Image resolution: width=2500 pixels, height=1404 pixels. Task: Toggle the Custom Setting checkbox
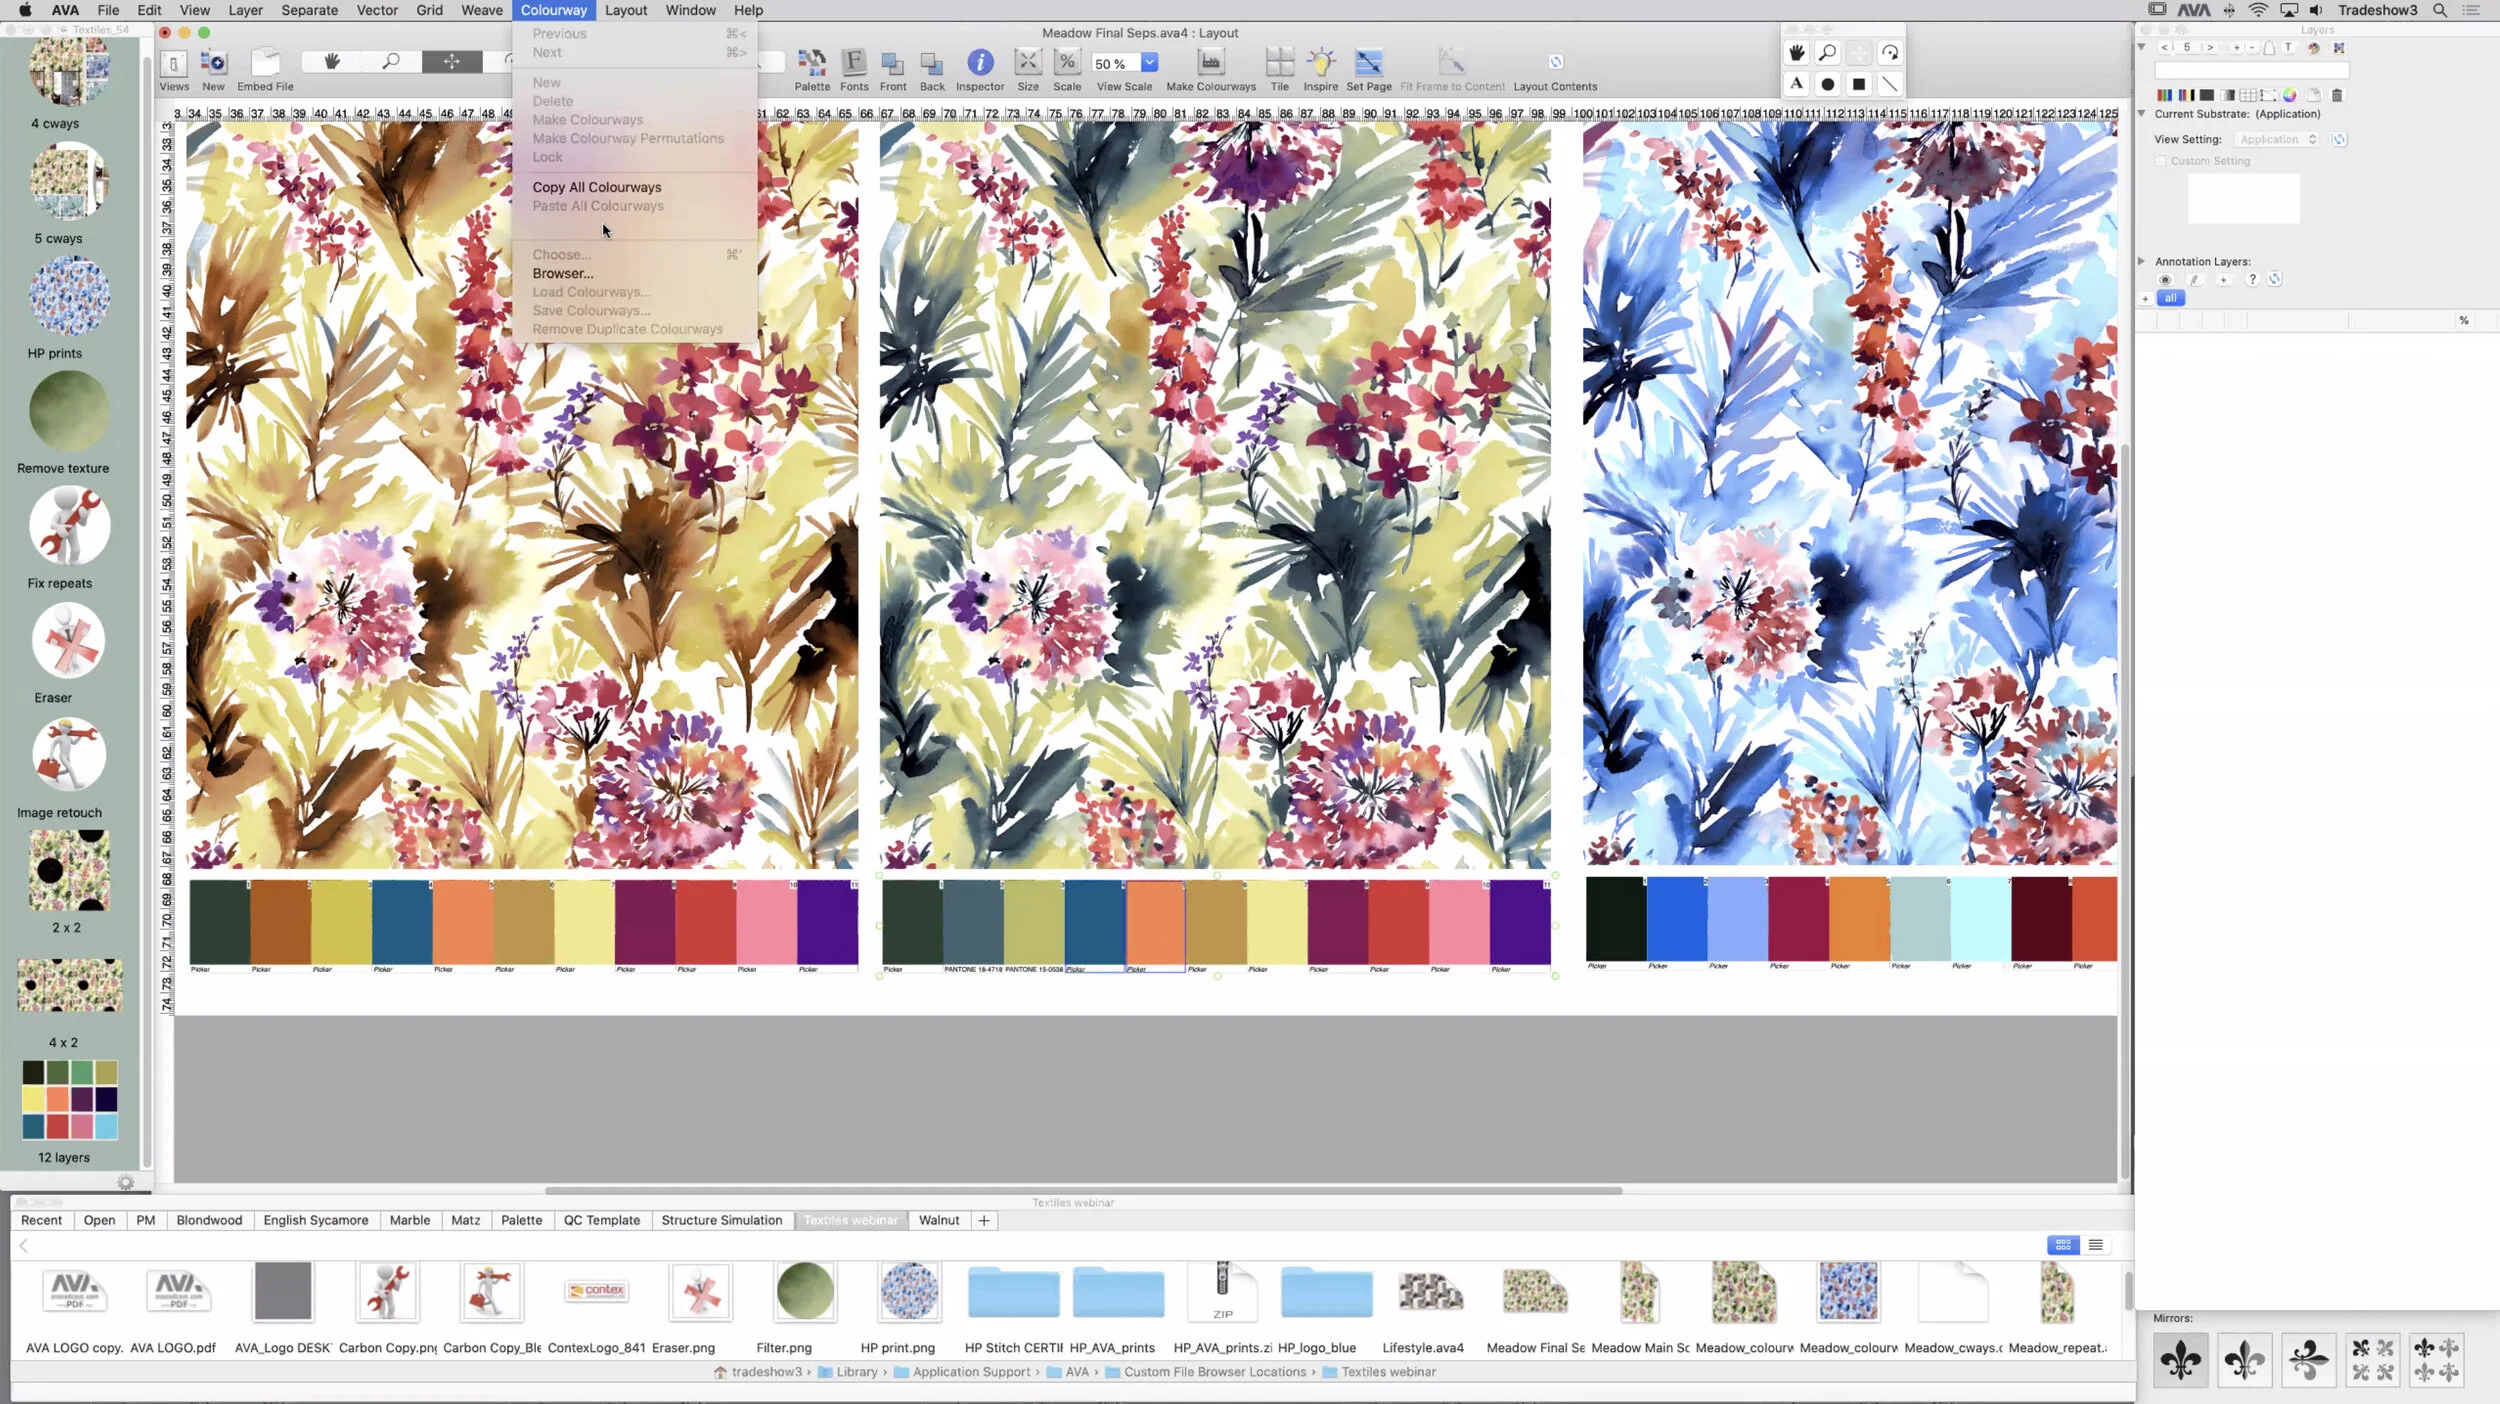click(x=2161, y=161)
